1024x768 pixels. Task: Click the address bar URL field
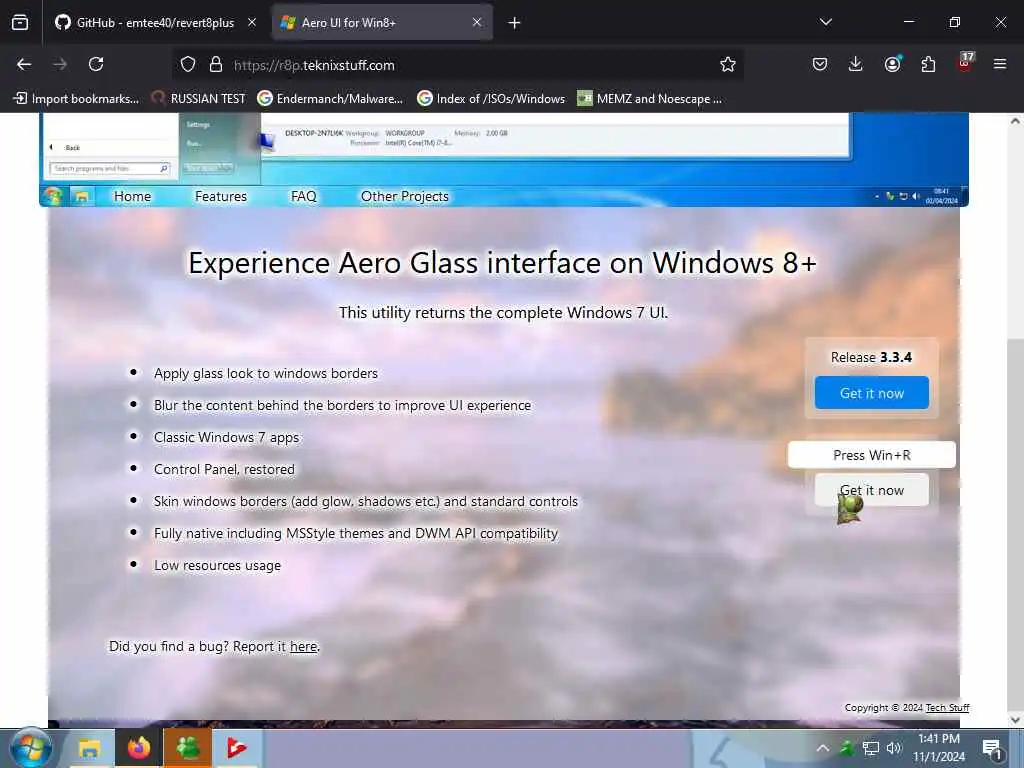pos(457,65)
